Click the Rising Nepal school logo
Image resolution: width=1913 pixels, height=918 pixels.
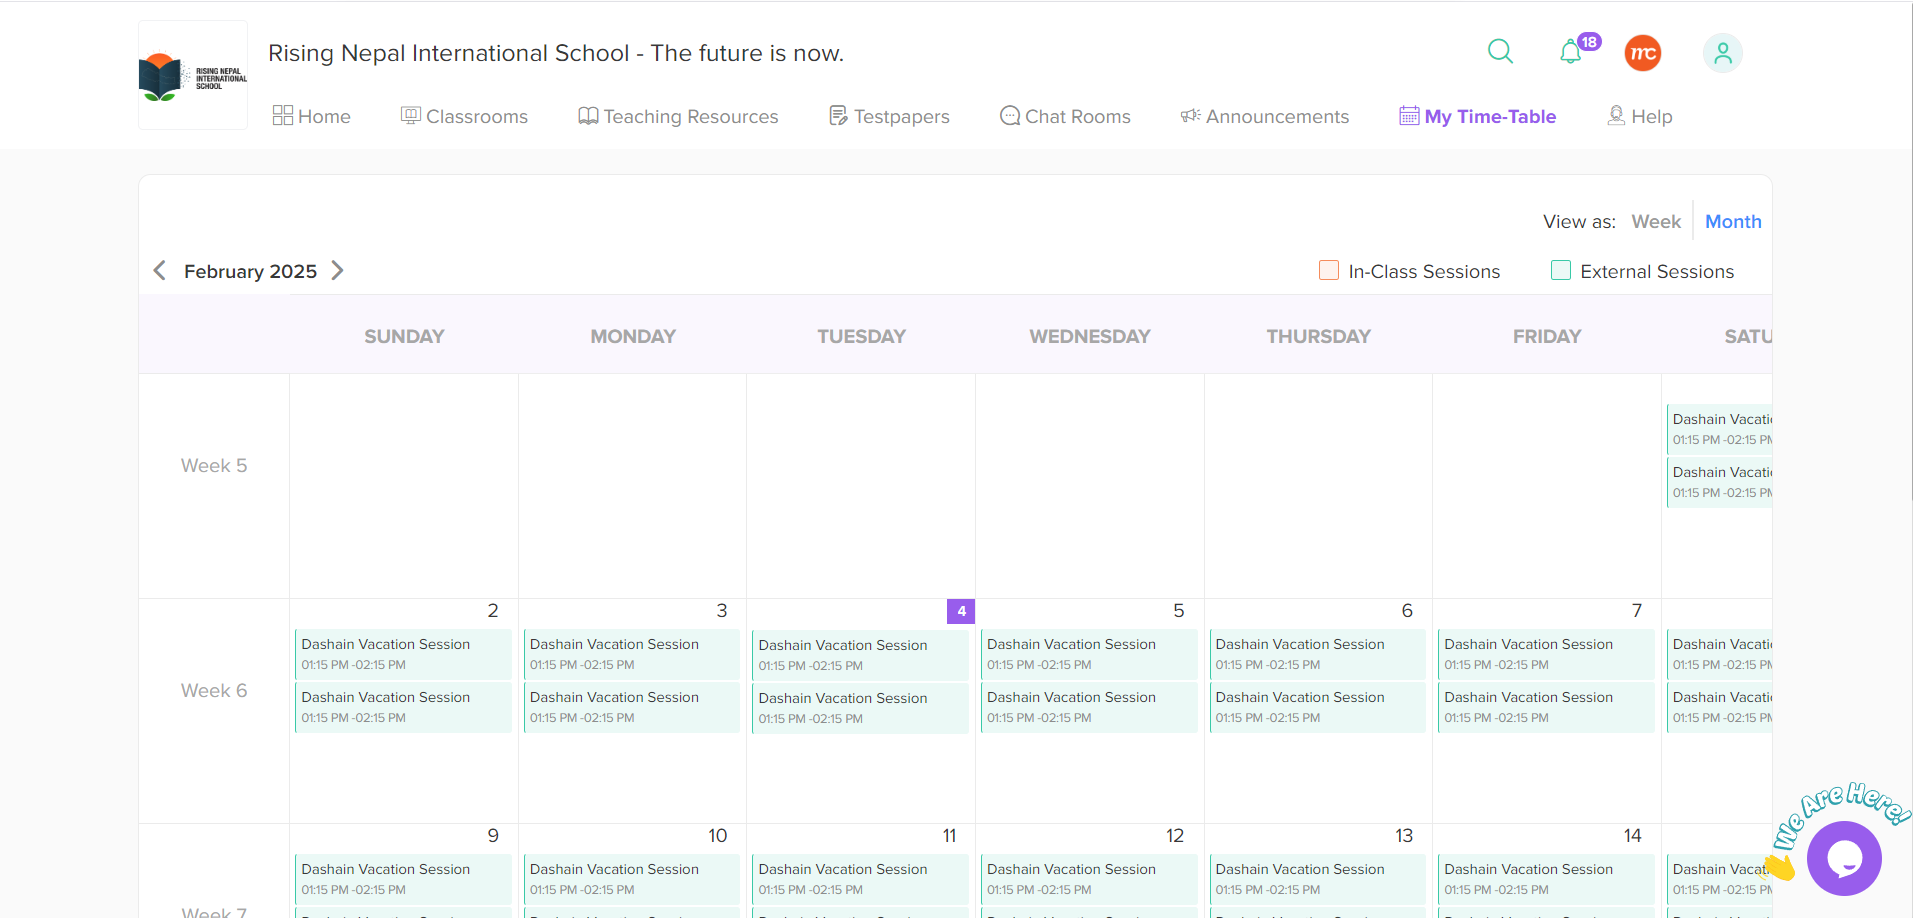(x=192, y=76)
